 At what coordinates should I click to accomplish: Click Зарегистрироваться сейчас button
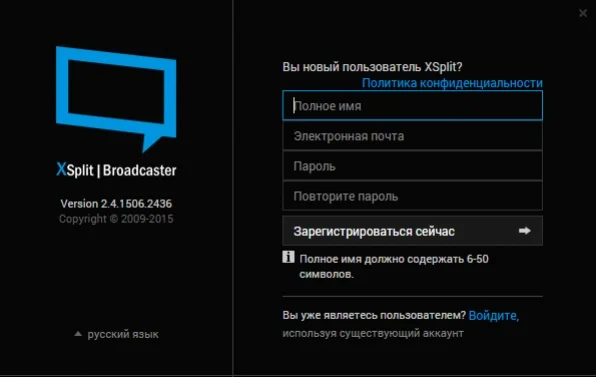coord(412,231)
